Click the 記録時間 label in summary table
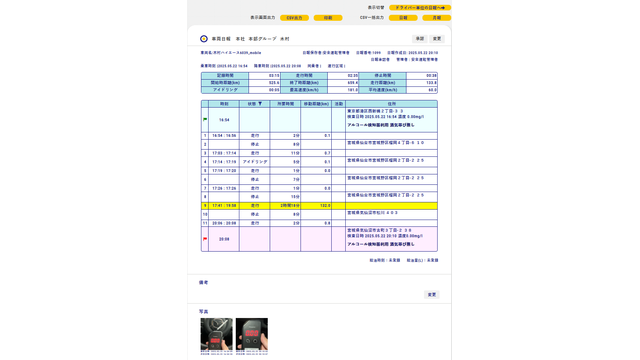Viewport: 640px width, 360px height. point(225,76)
